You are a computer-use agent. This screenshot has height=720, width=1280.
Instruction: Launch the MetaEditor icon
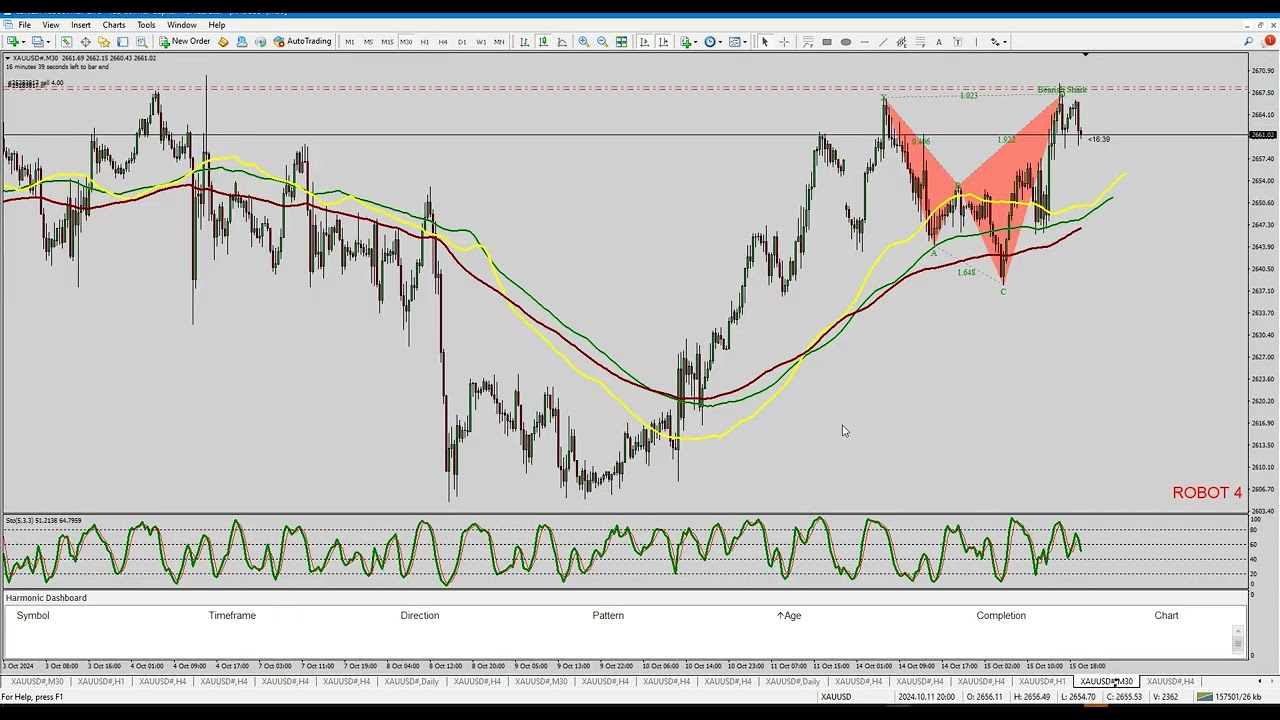[223, 42]
